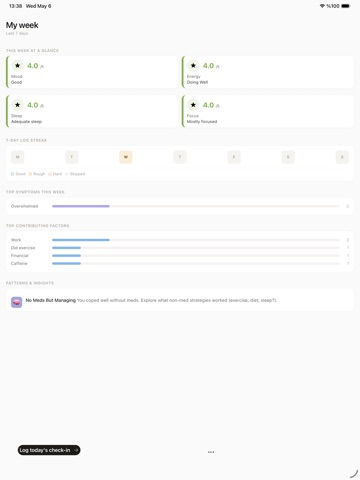The height and width of the screenshot is (480, 360).
Task: Select Monday in the log streak
Action: point(18,157)
